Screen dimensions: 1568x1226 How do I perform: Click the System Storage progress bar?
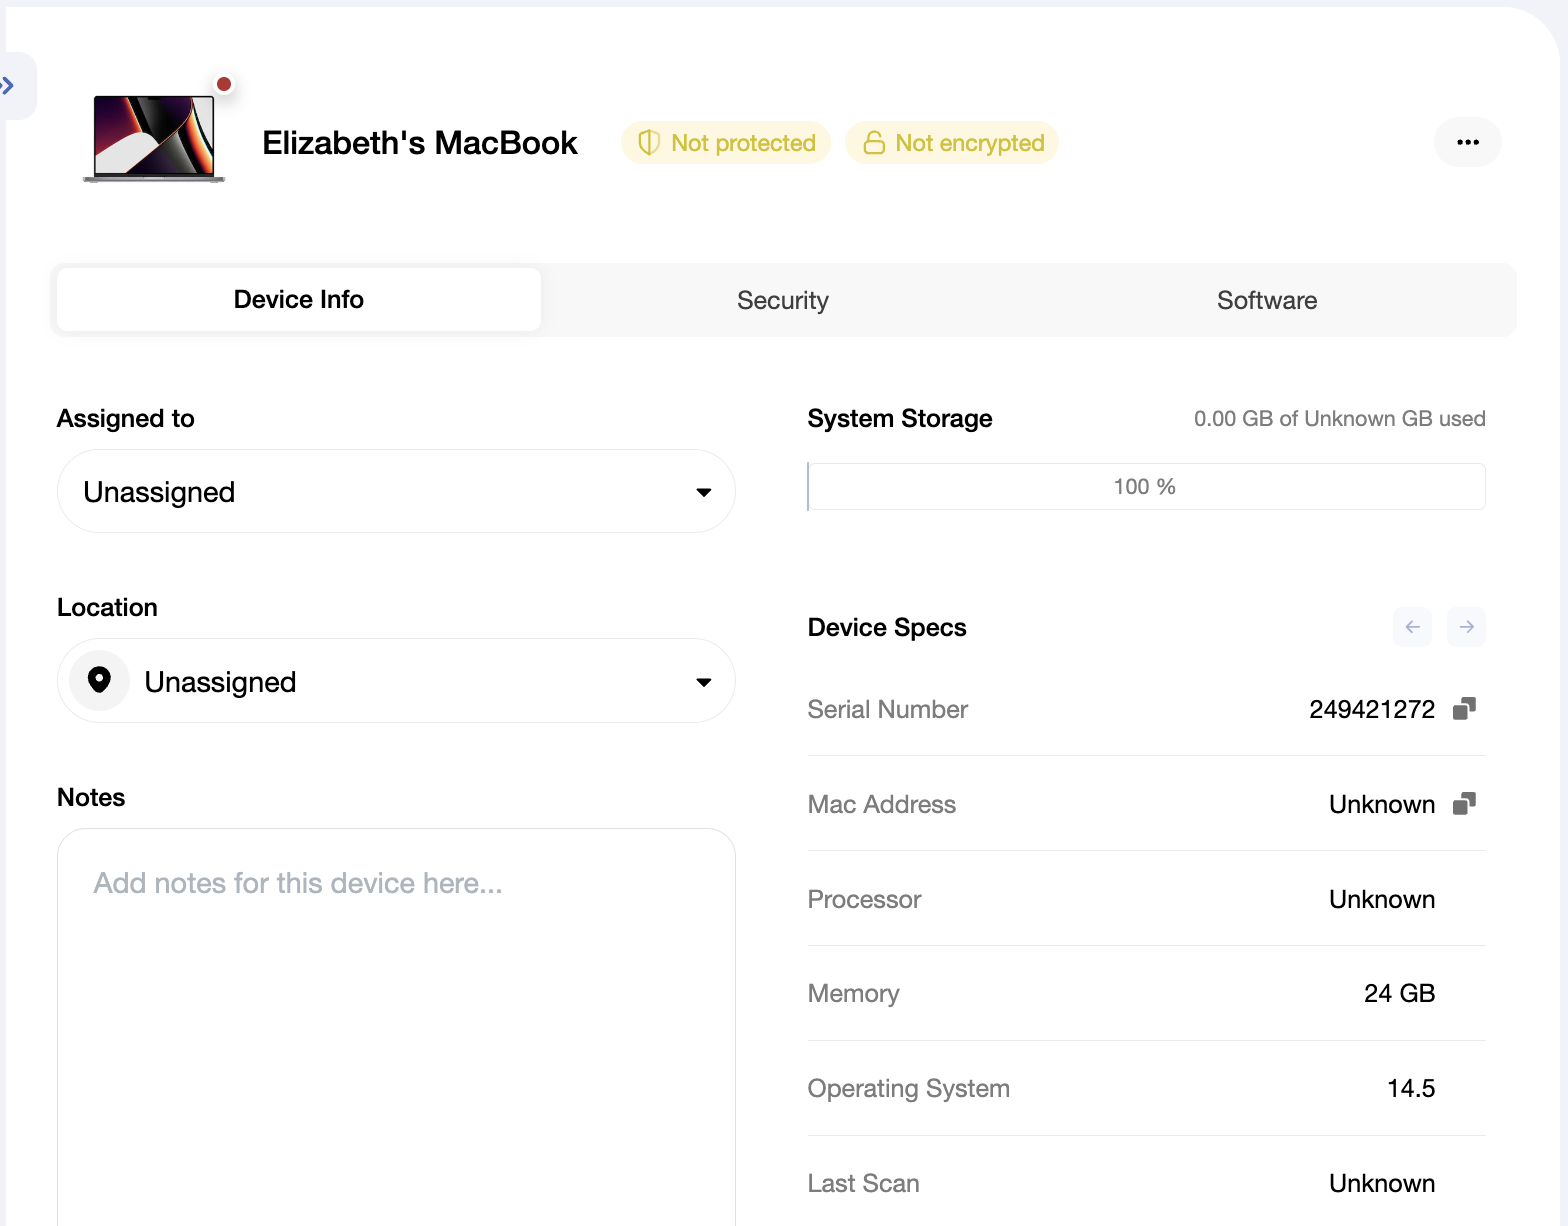1146,487
